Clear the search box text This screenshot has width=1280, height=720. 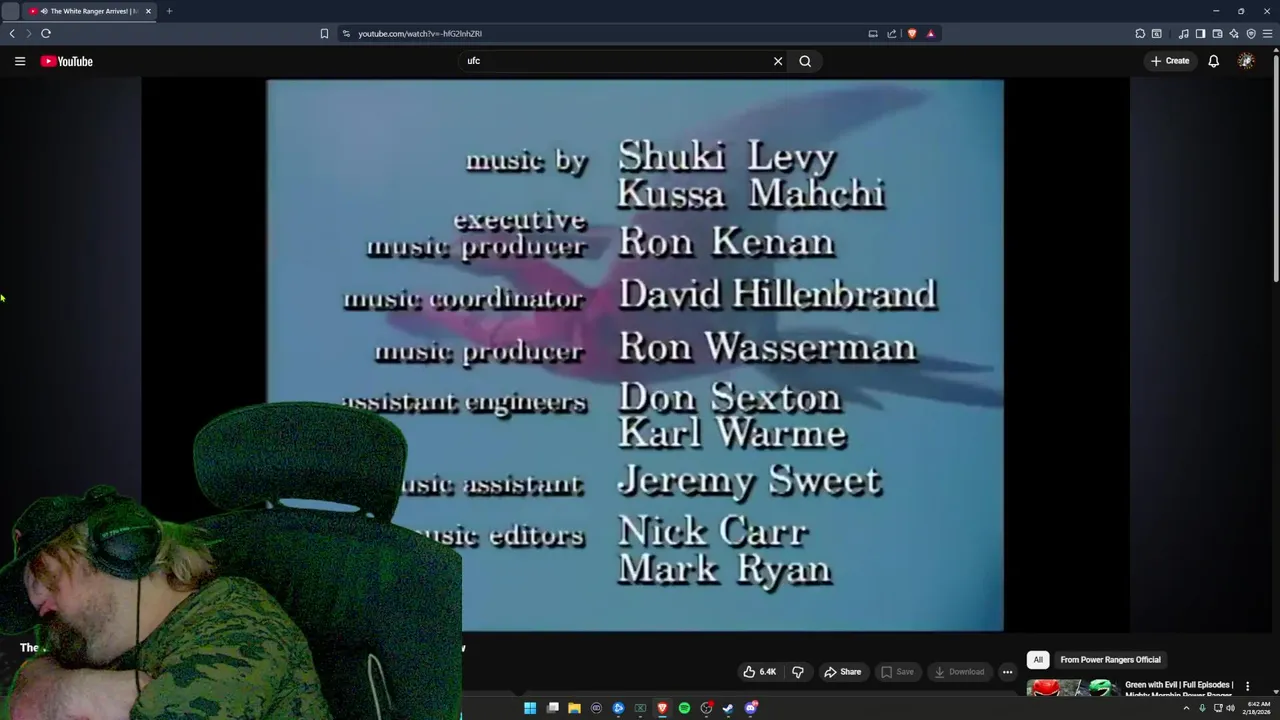point(778,61)
